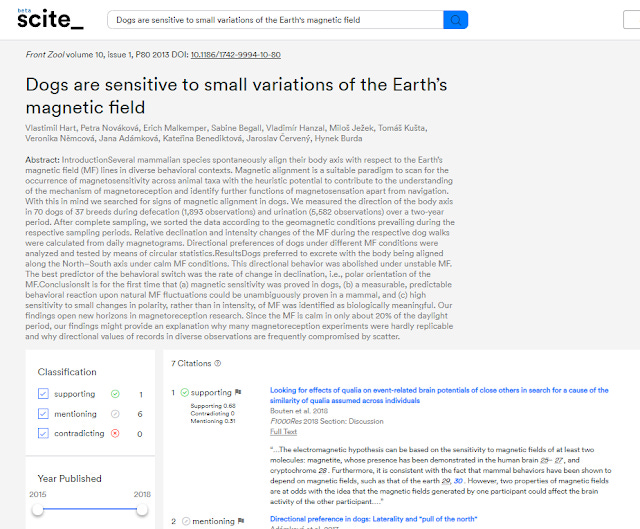
Task: Click the 'F1000Res 2018 Section: Discussion' text
Action: (327, 421)
